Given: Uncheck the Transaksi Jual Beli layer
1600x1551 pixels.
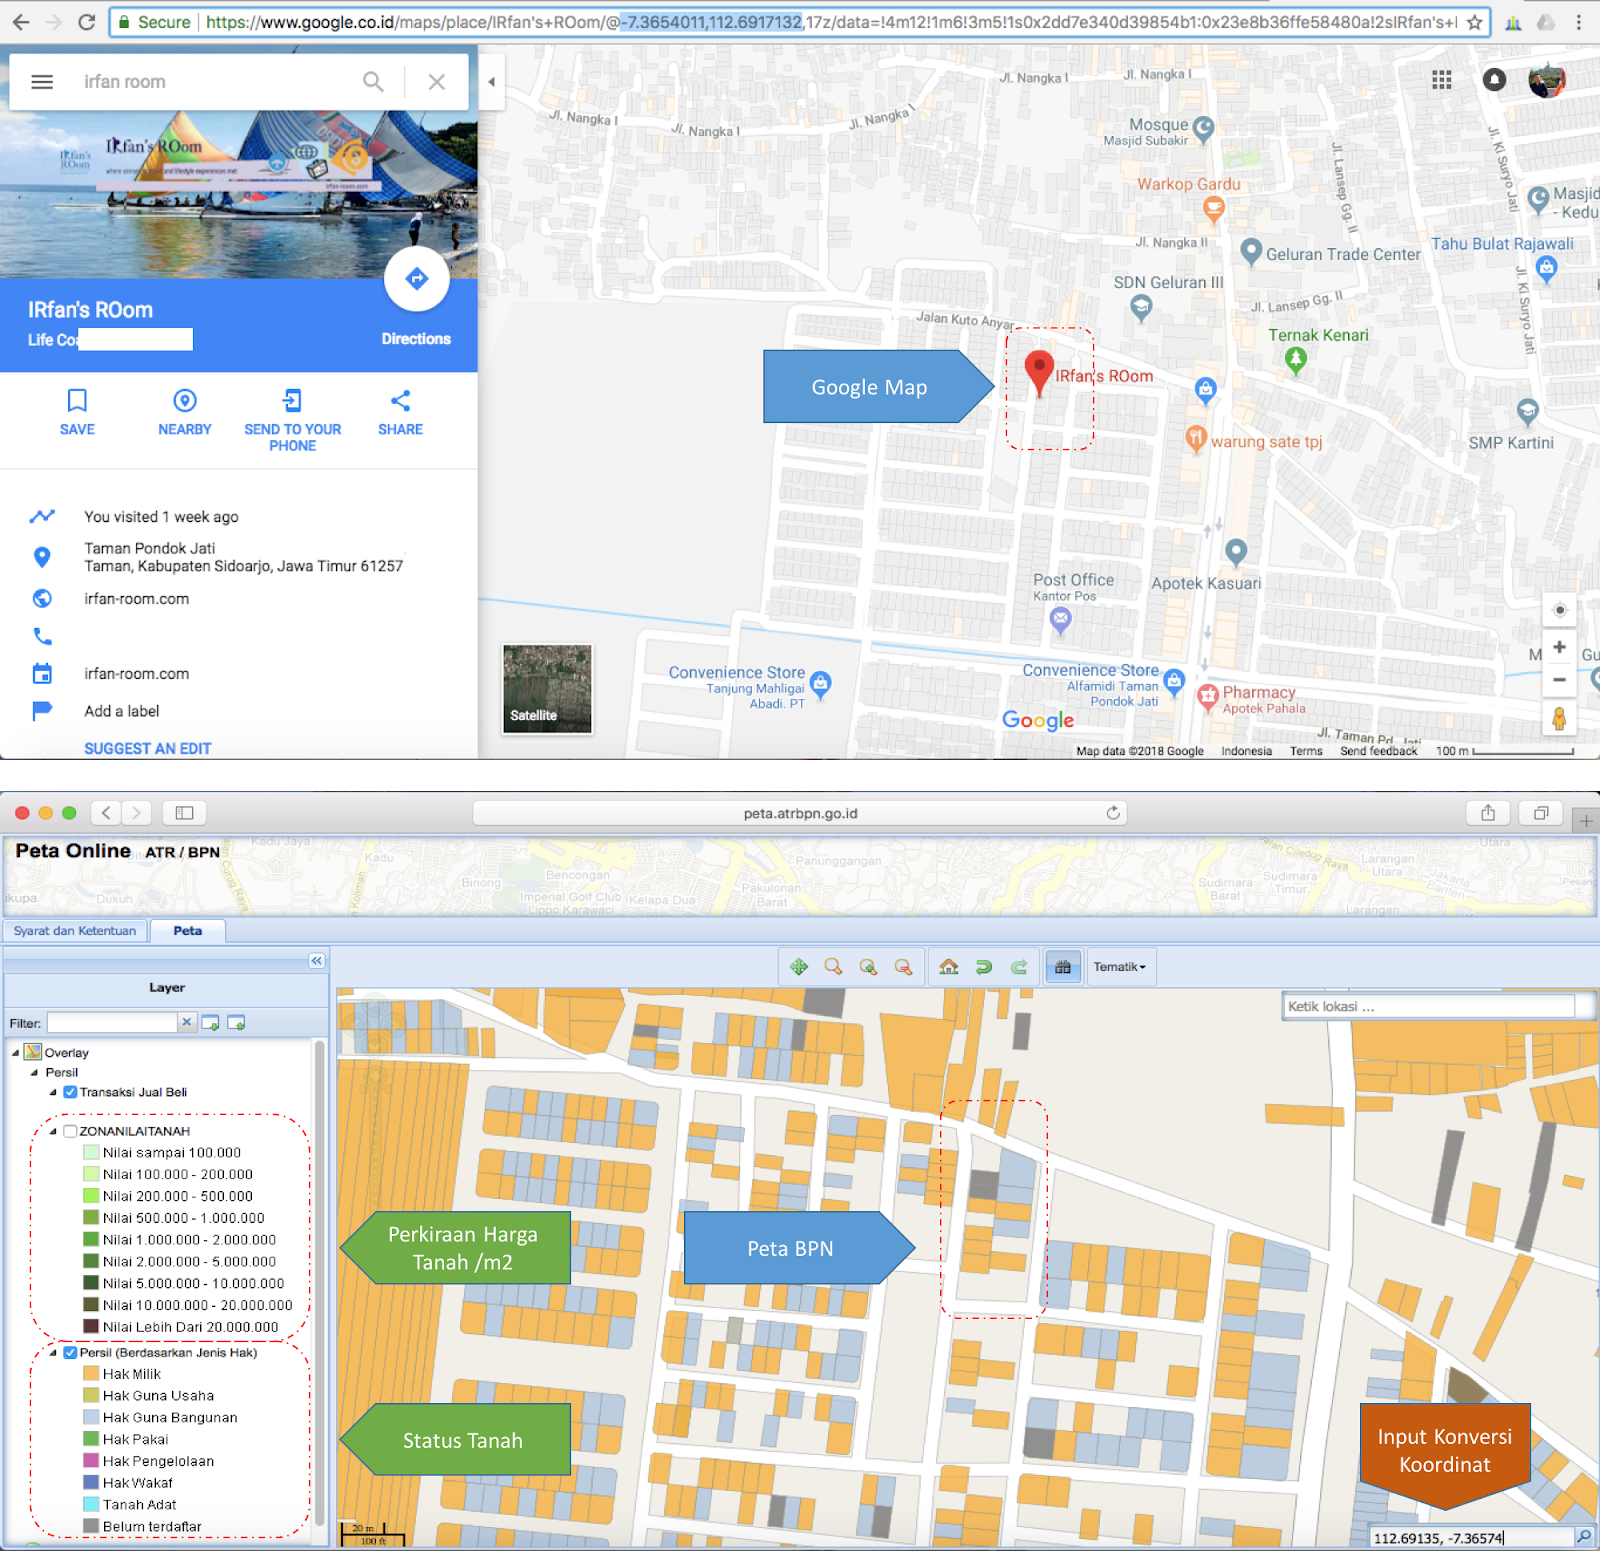Looking at the screenshot, I should coord(69,1092).
